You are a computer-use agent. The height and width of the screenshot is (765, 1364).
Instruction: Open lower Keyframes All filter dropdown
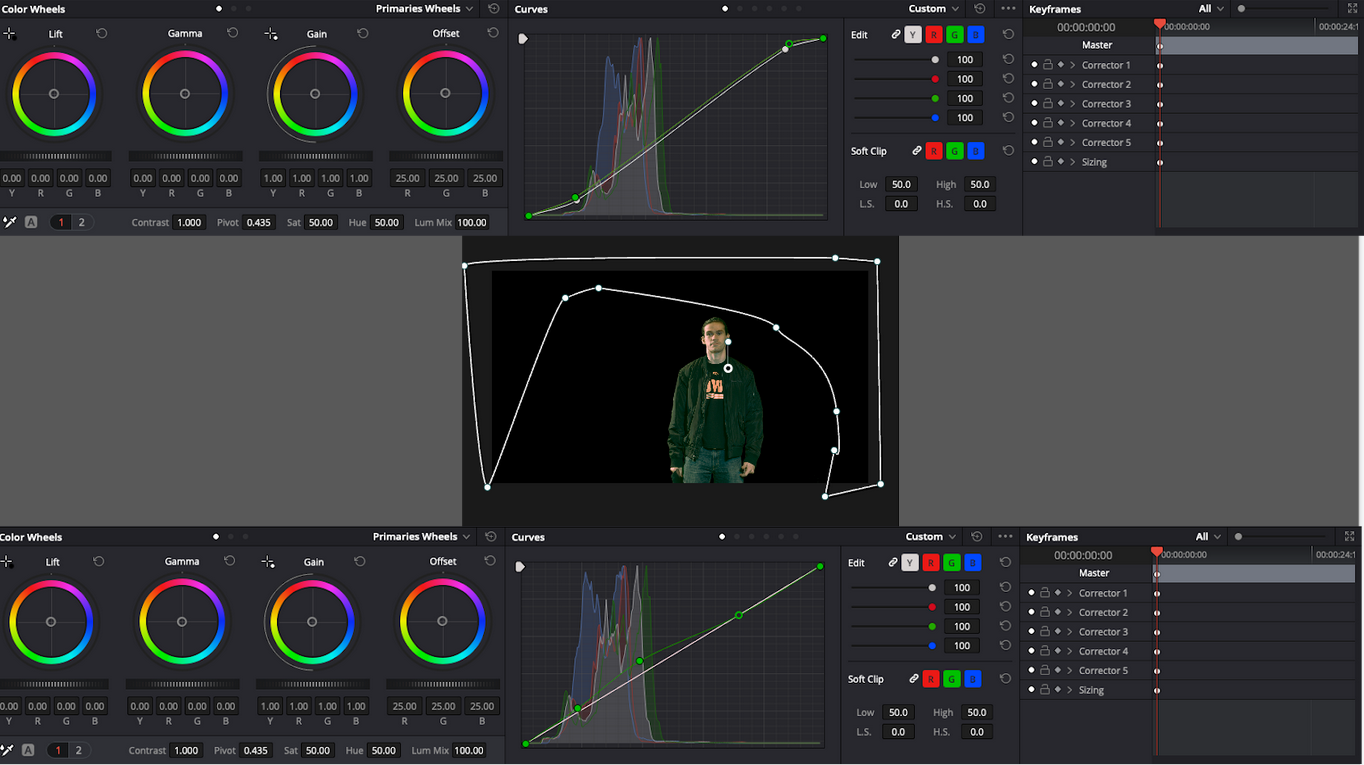(x=1208, y=536)
